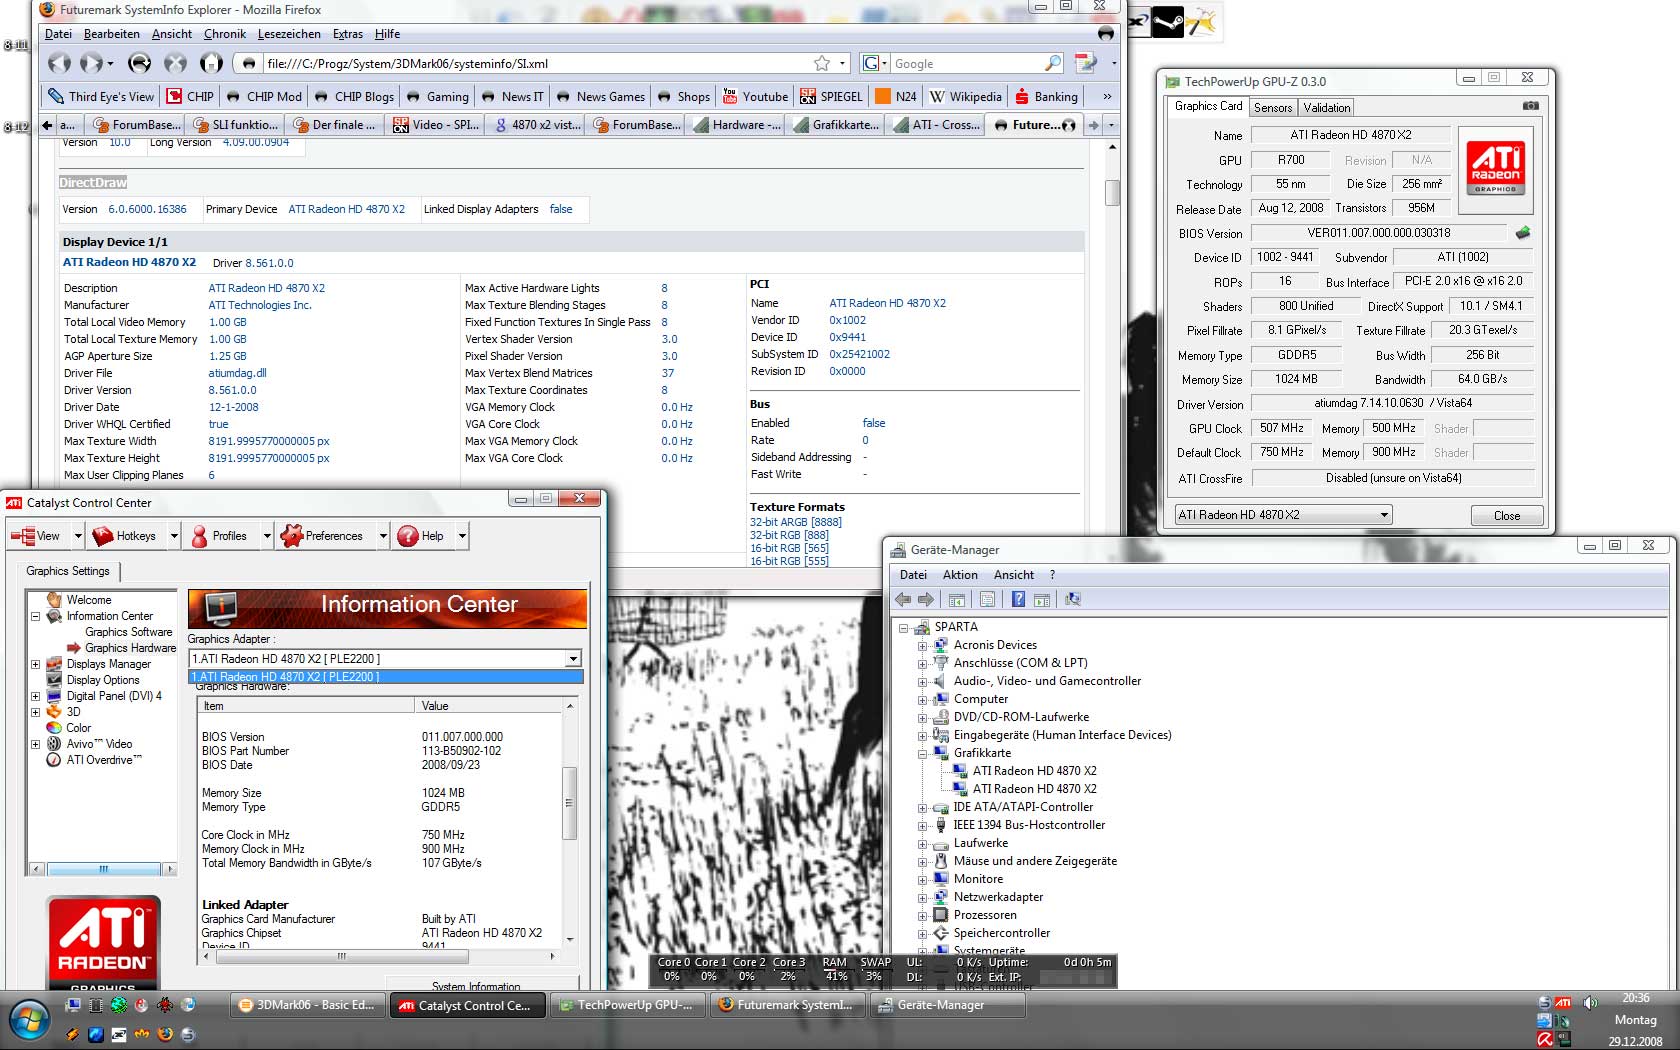Select the highlighted adapter entry in dropdown list
The image size is (1680, 1050).
click(386, 677)
